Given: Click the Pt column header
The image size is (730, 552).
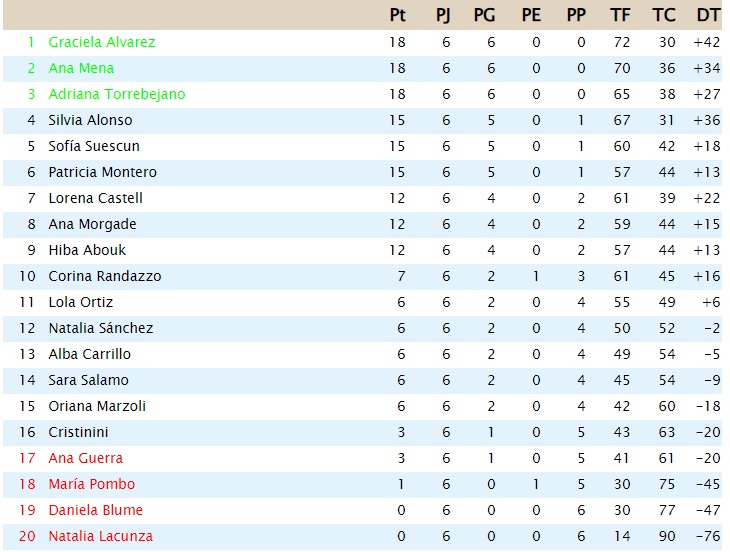Looking at the screenshot, I should [397, 15].
